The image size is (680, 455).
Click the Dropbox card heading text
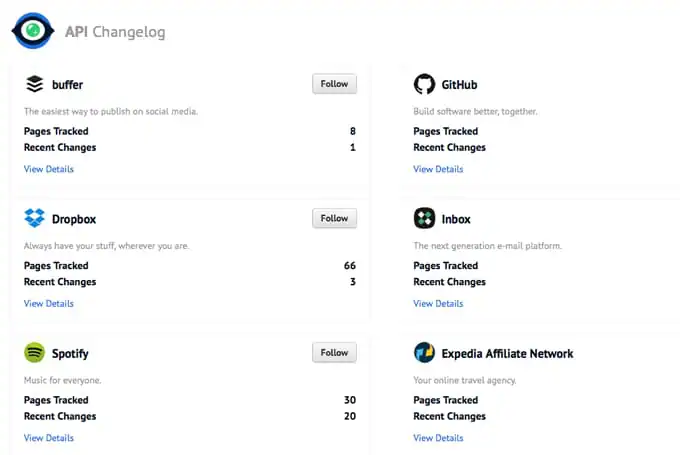(74, 218)
